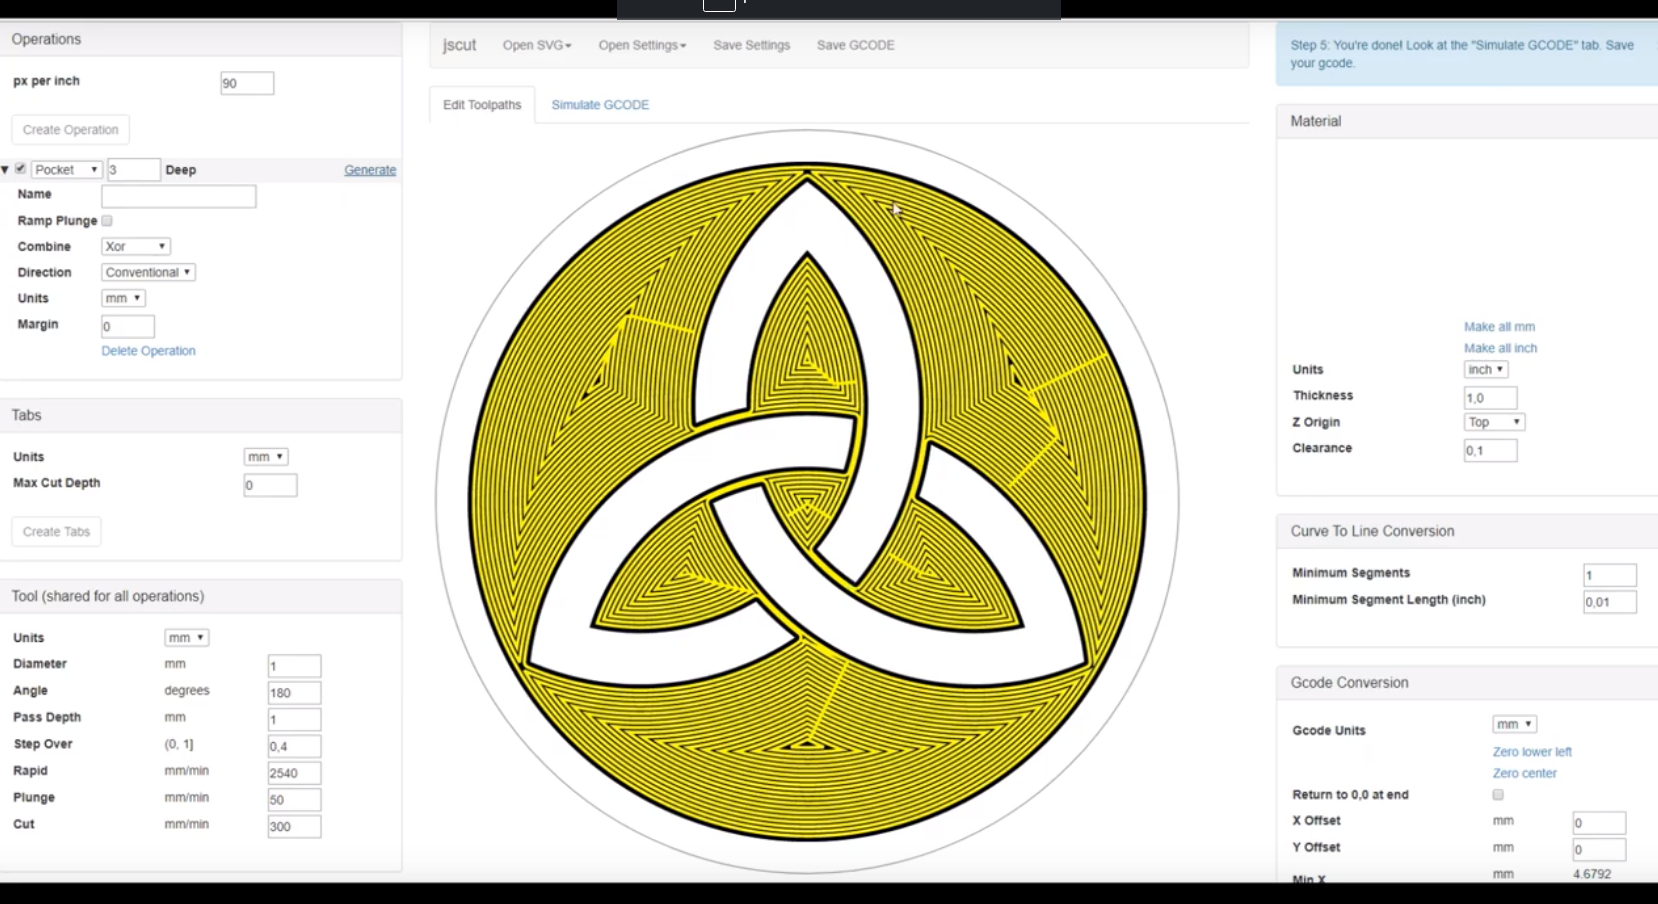Click the tool Angle input field
1658x904 pixels.
294,693
